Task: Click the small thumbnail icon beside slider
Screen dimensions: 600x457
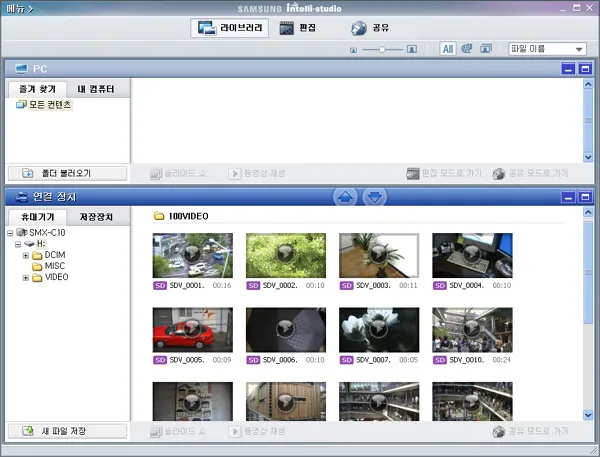Action: [x=353, y=49]
